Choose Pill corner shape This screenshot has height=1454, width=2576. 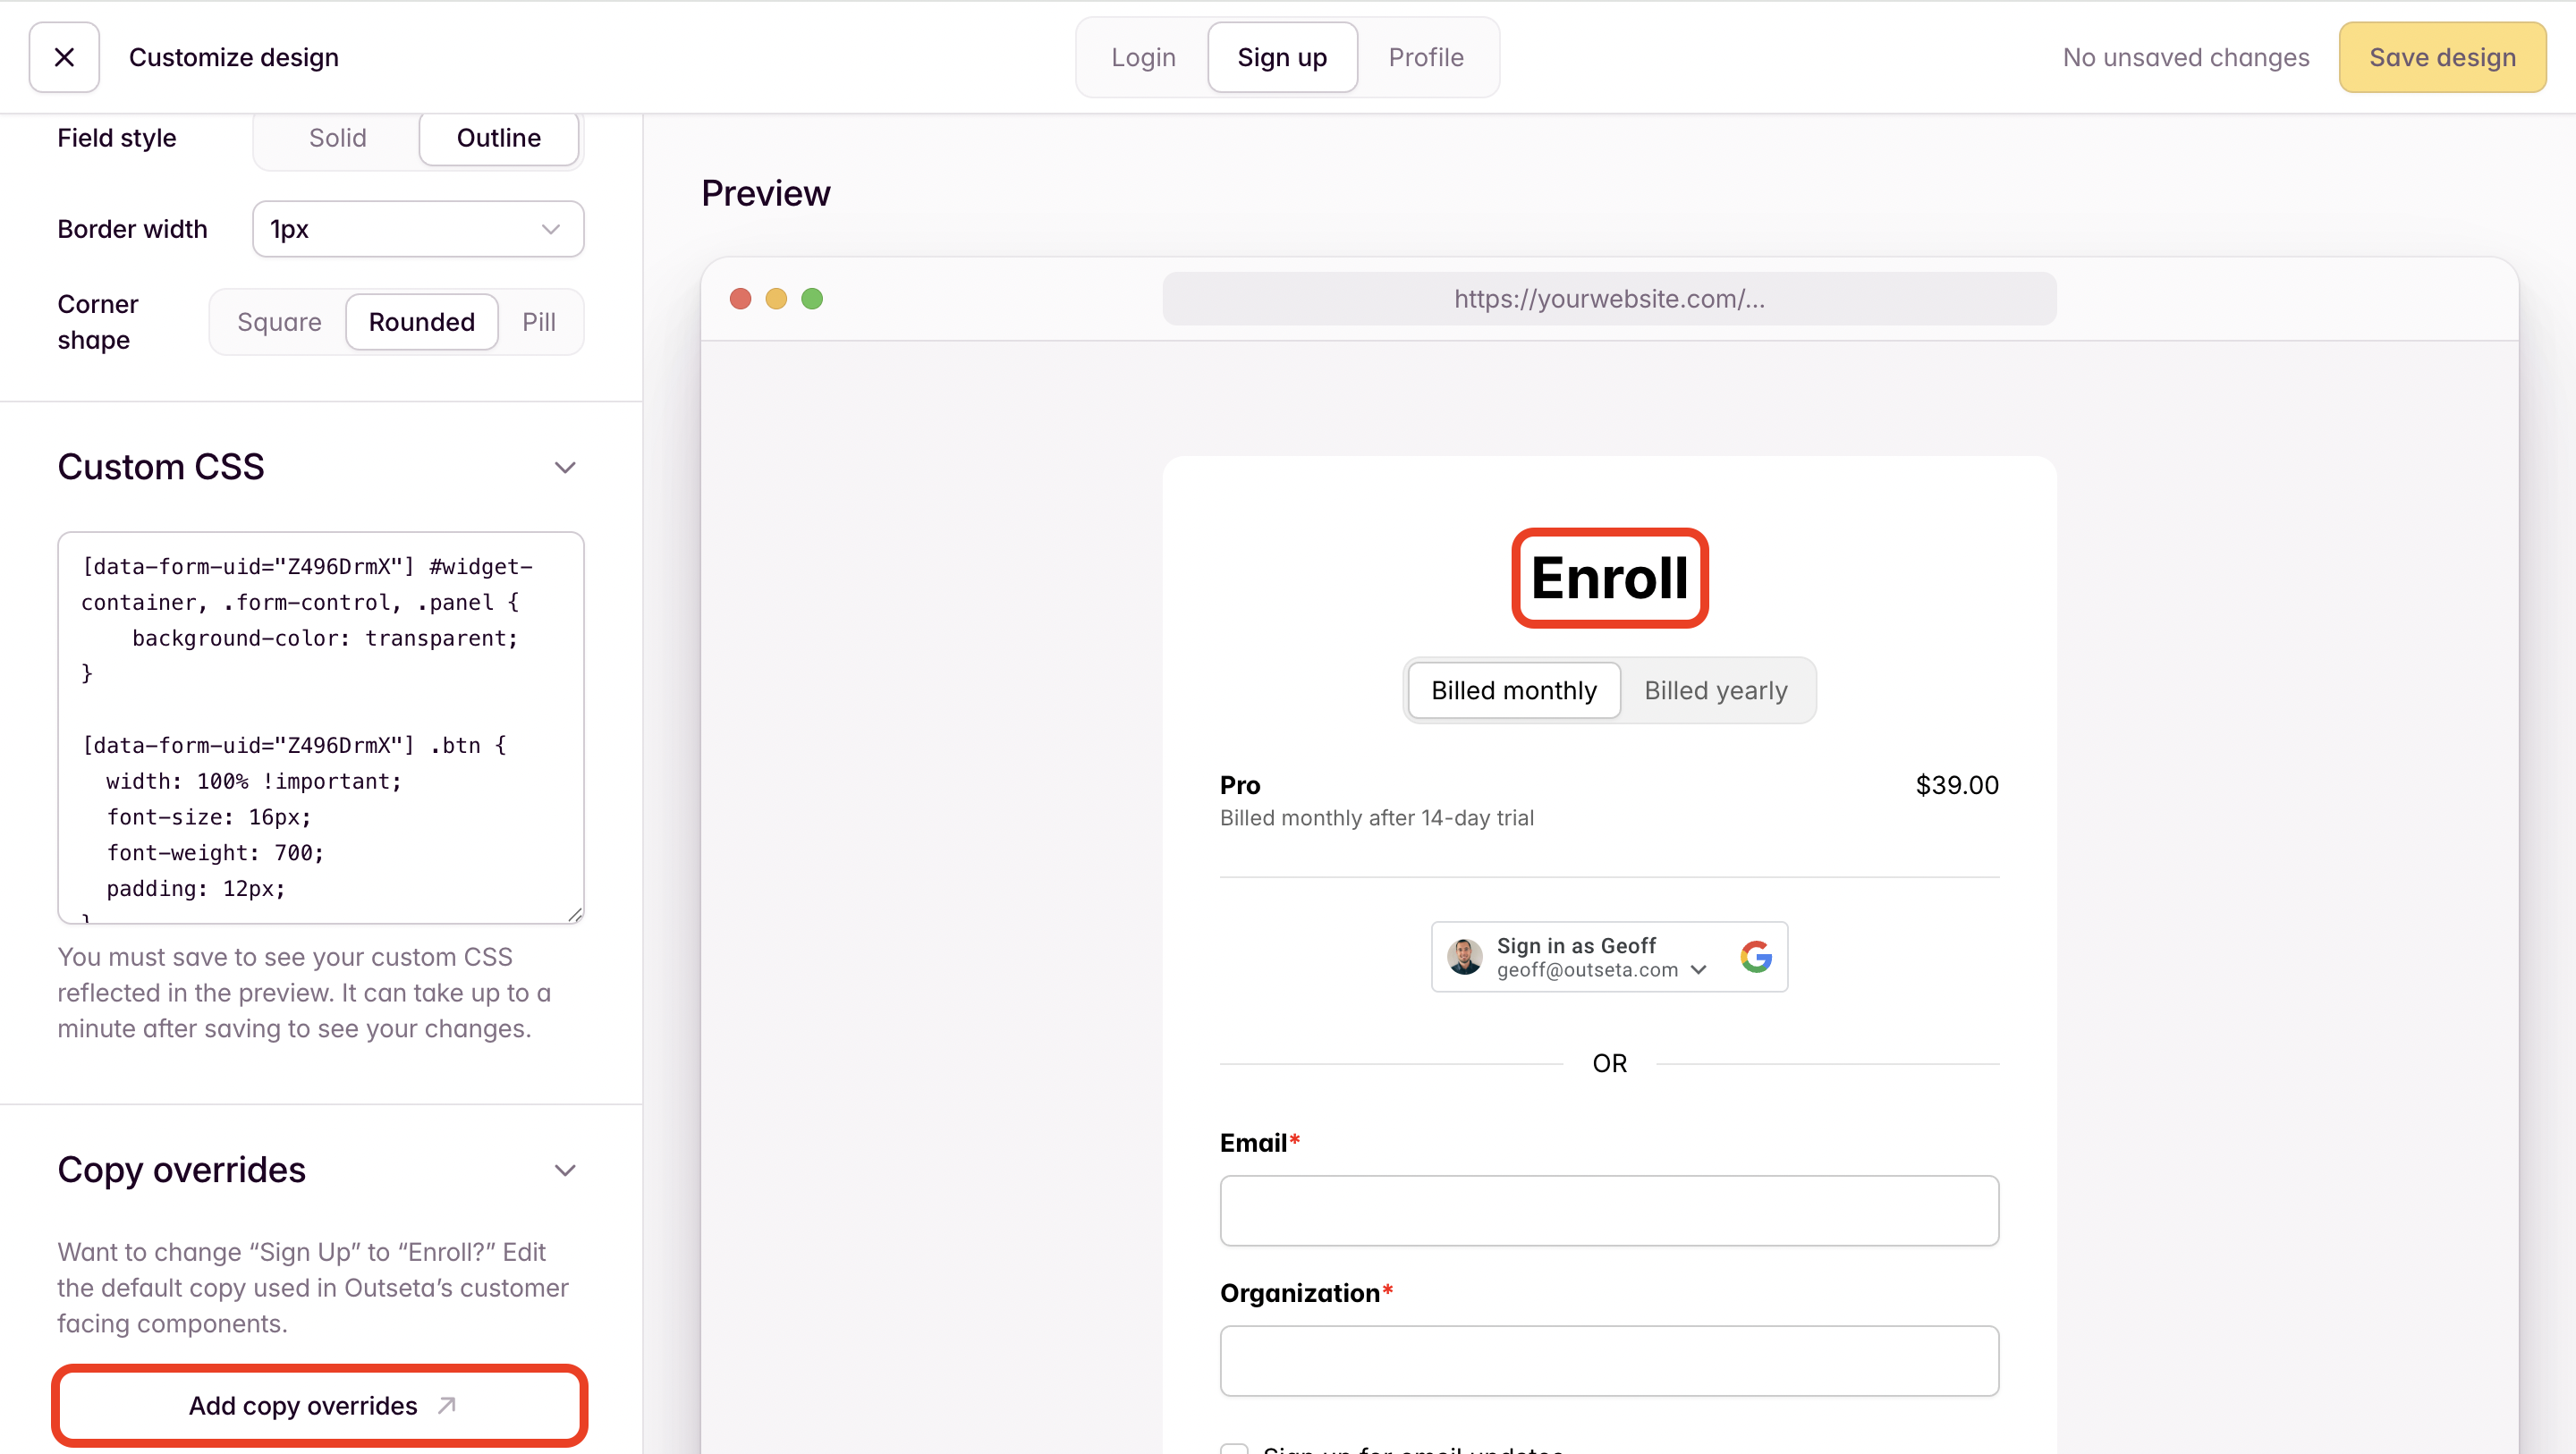[539, 322]
